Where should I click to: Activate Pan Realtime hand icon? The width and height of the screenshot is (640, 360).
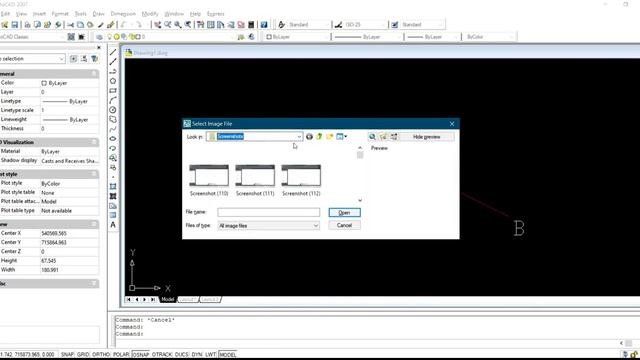(158, 25)
